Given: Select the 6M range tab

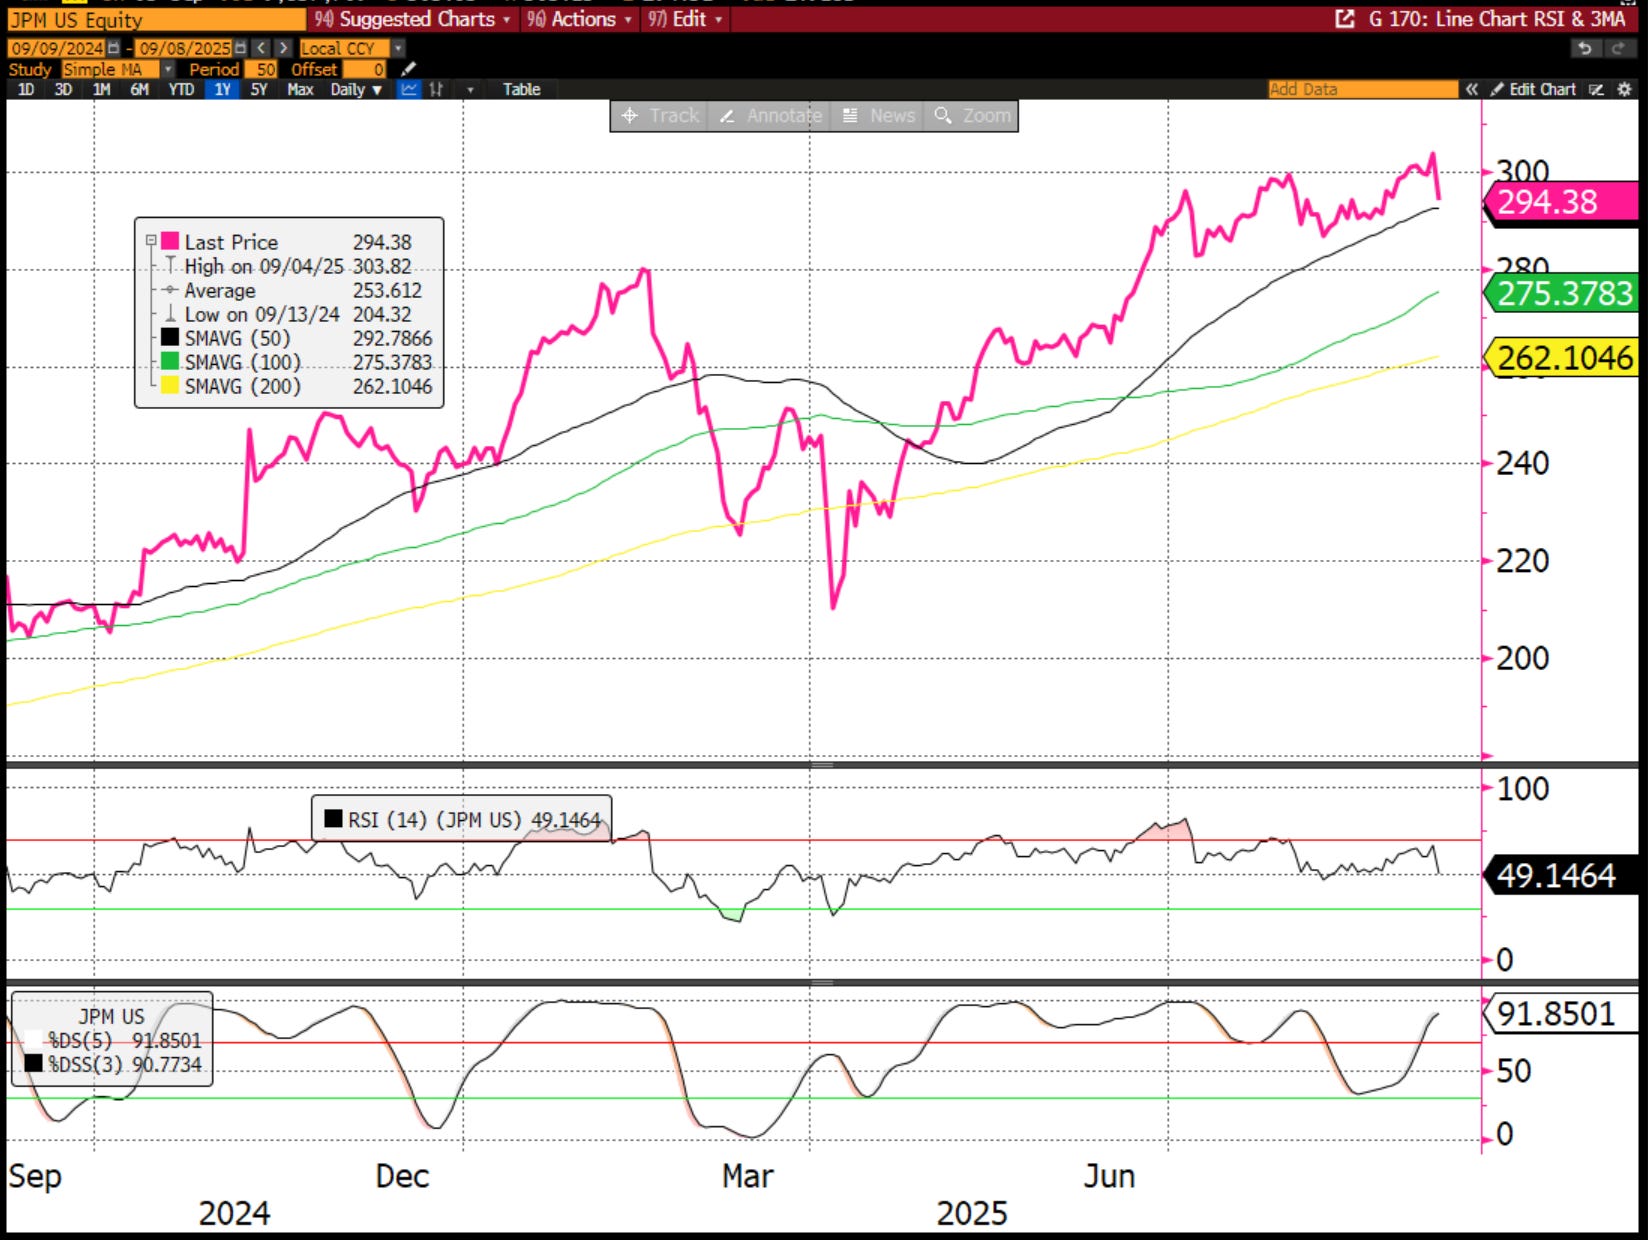Looking at the screenshot, I should point(139,89).
